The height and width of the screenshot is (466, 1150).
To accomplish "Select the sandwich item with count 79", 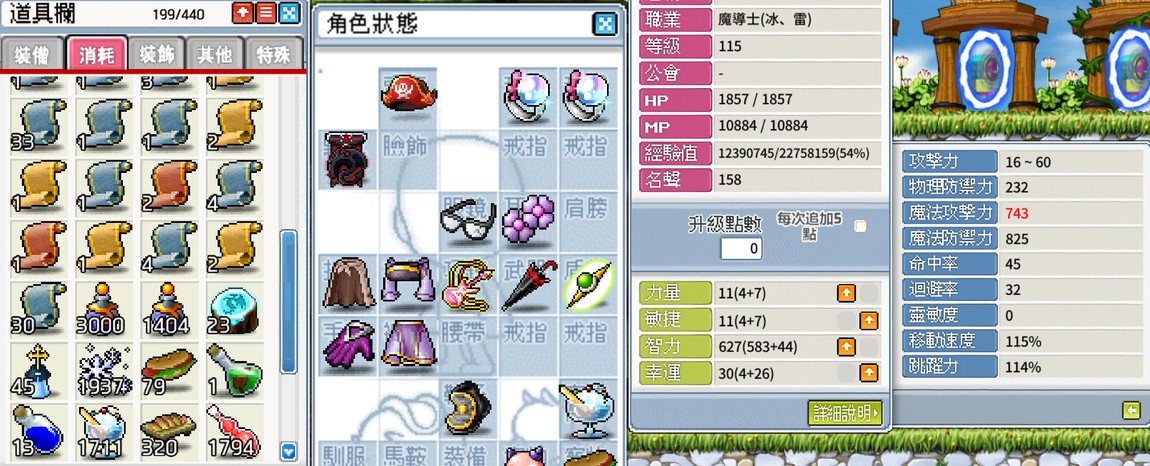I will coord(168,368).
